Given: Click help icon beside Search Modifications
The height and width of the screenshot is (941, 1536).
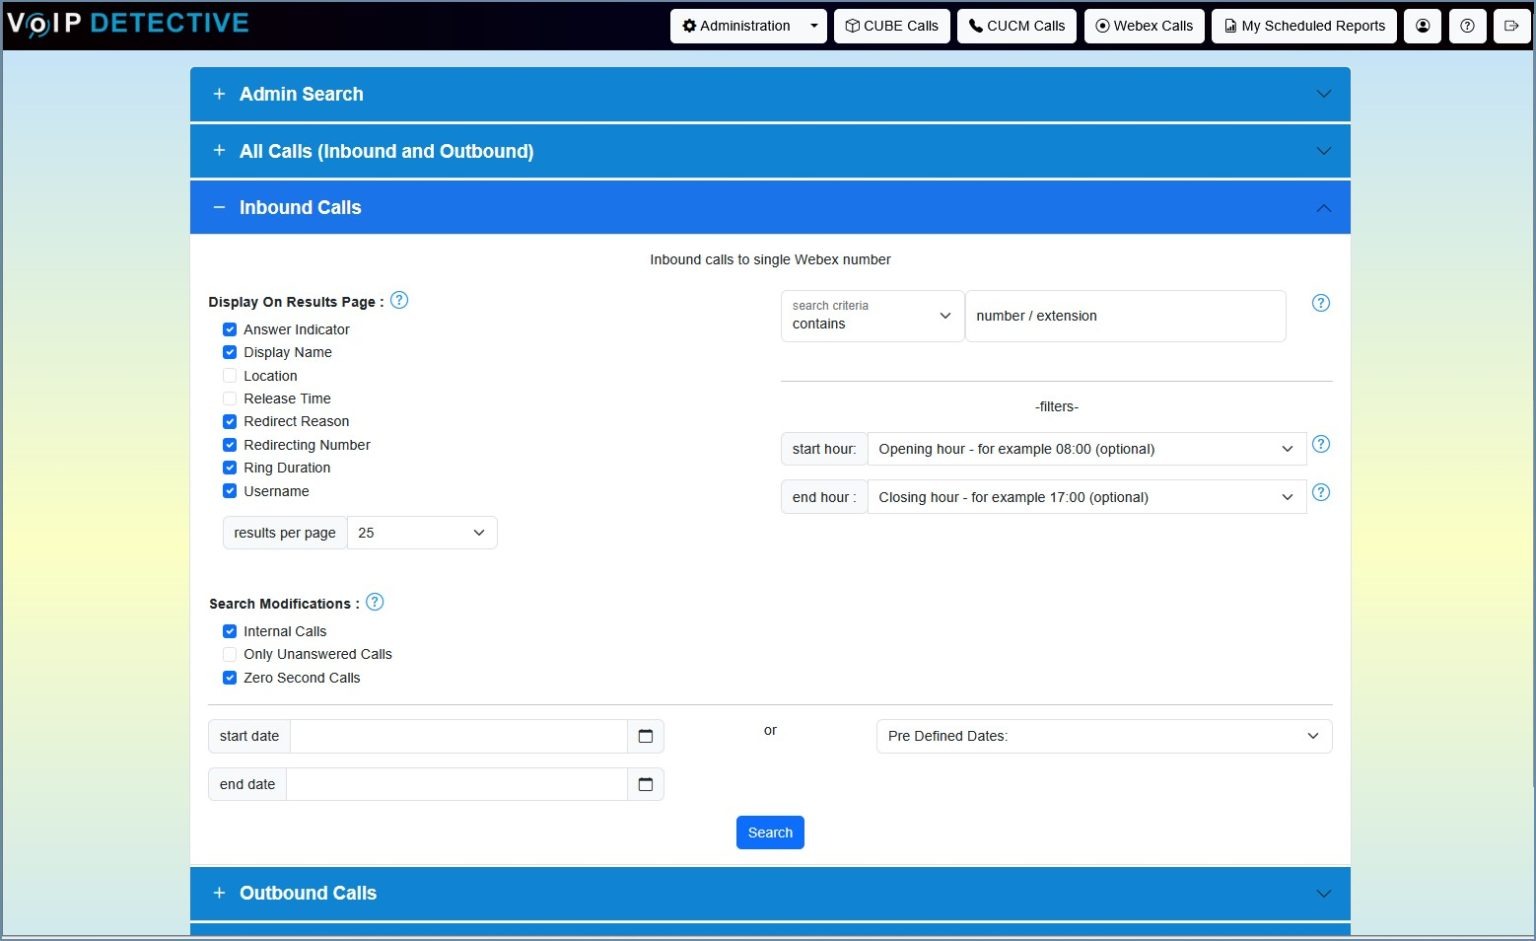Looking at the screenshot, I should click(375, 602).
